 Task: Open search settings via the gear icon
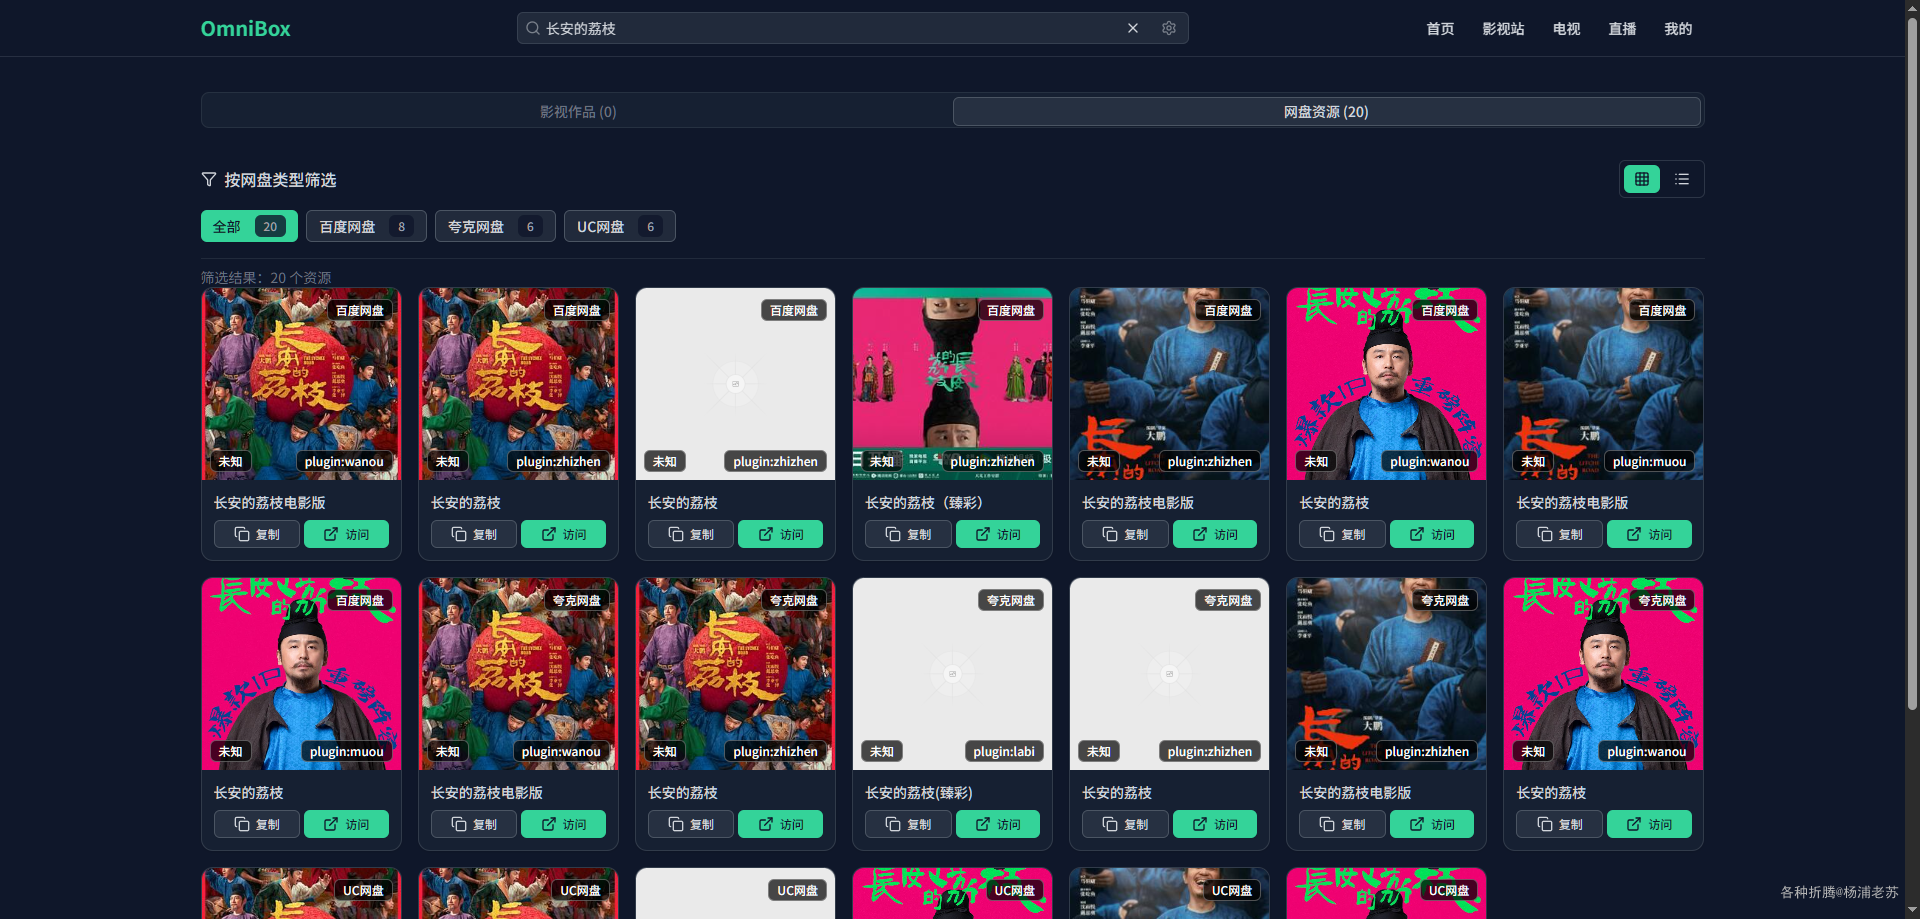point(1168,28)
